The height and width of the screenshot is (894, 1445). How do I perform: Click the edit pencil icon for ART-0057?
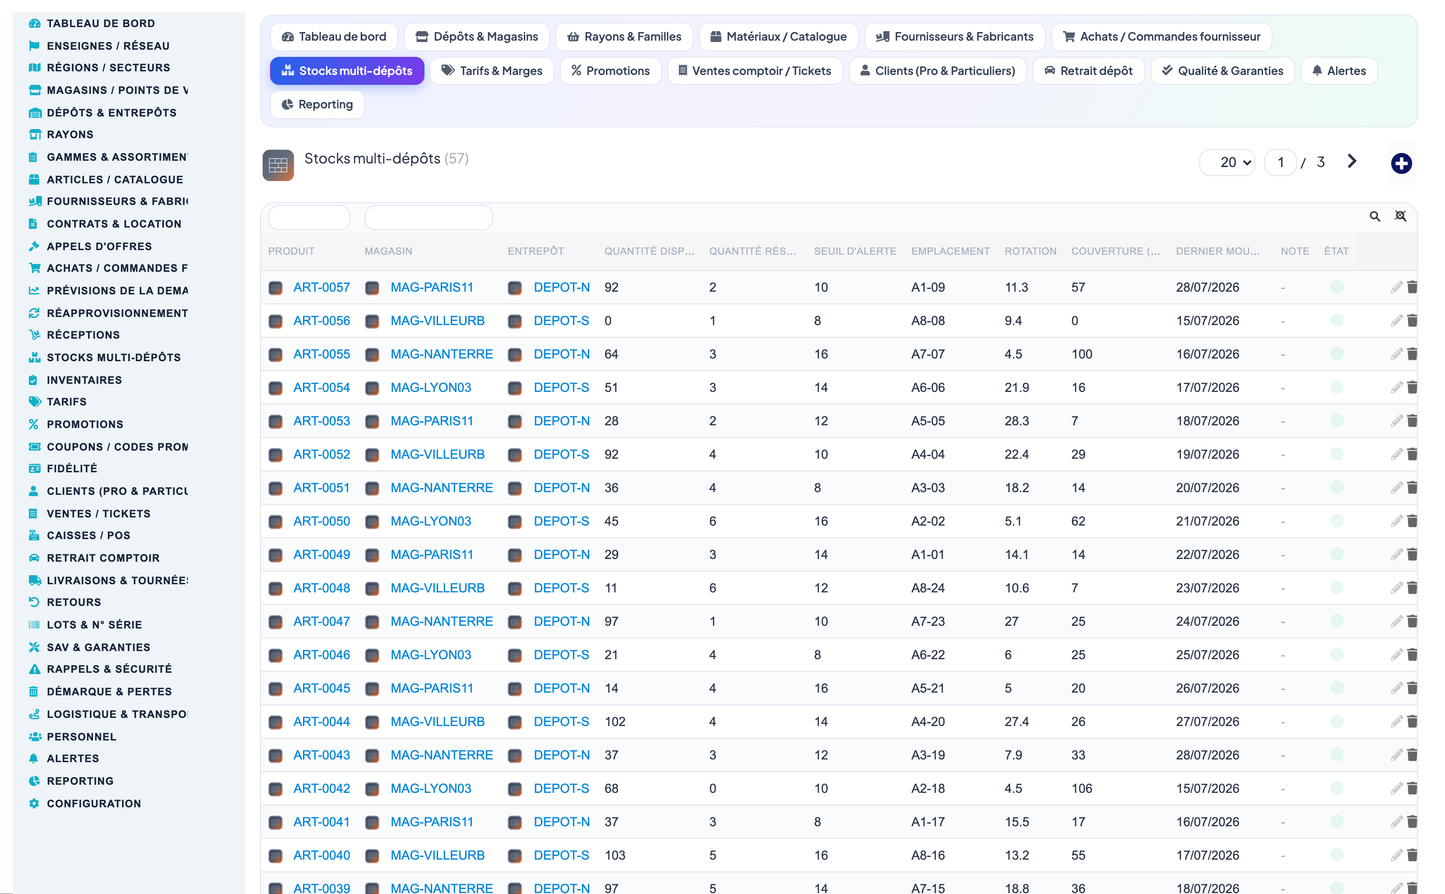(x=1396, y=287)
